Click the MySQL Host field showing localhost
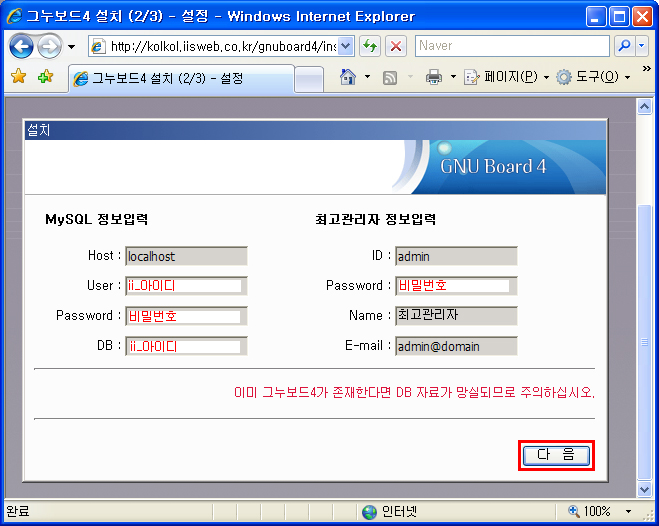 pyautogui.click(x=186, y=256)
